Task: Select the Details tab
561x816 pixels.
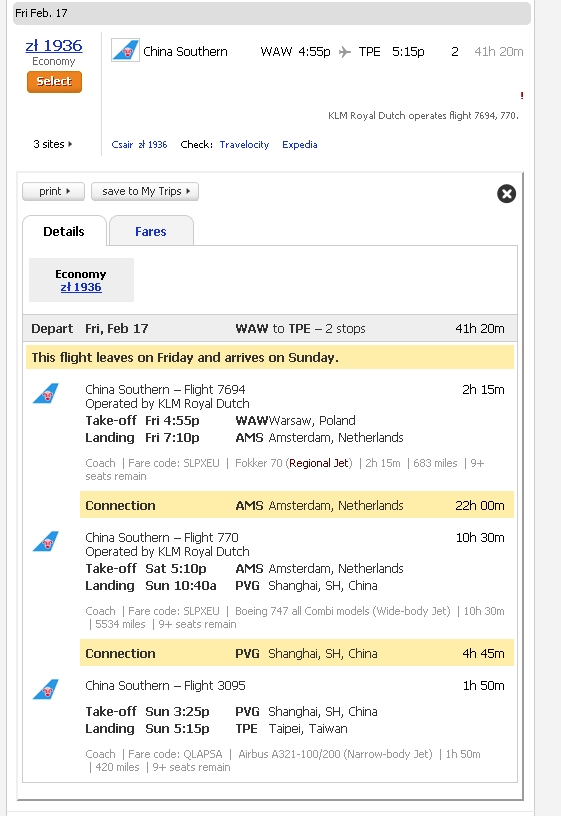Action: click(64, 231)
